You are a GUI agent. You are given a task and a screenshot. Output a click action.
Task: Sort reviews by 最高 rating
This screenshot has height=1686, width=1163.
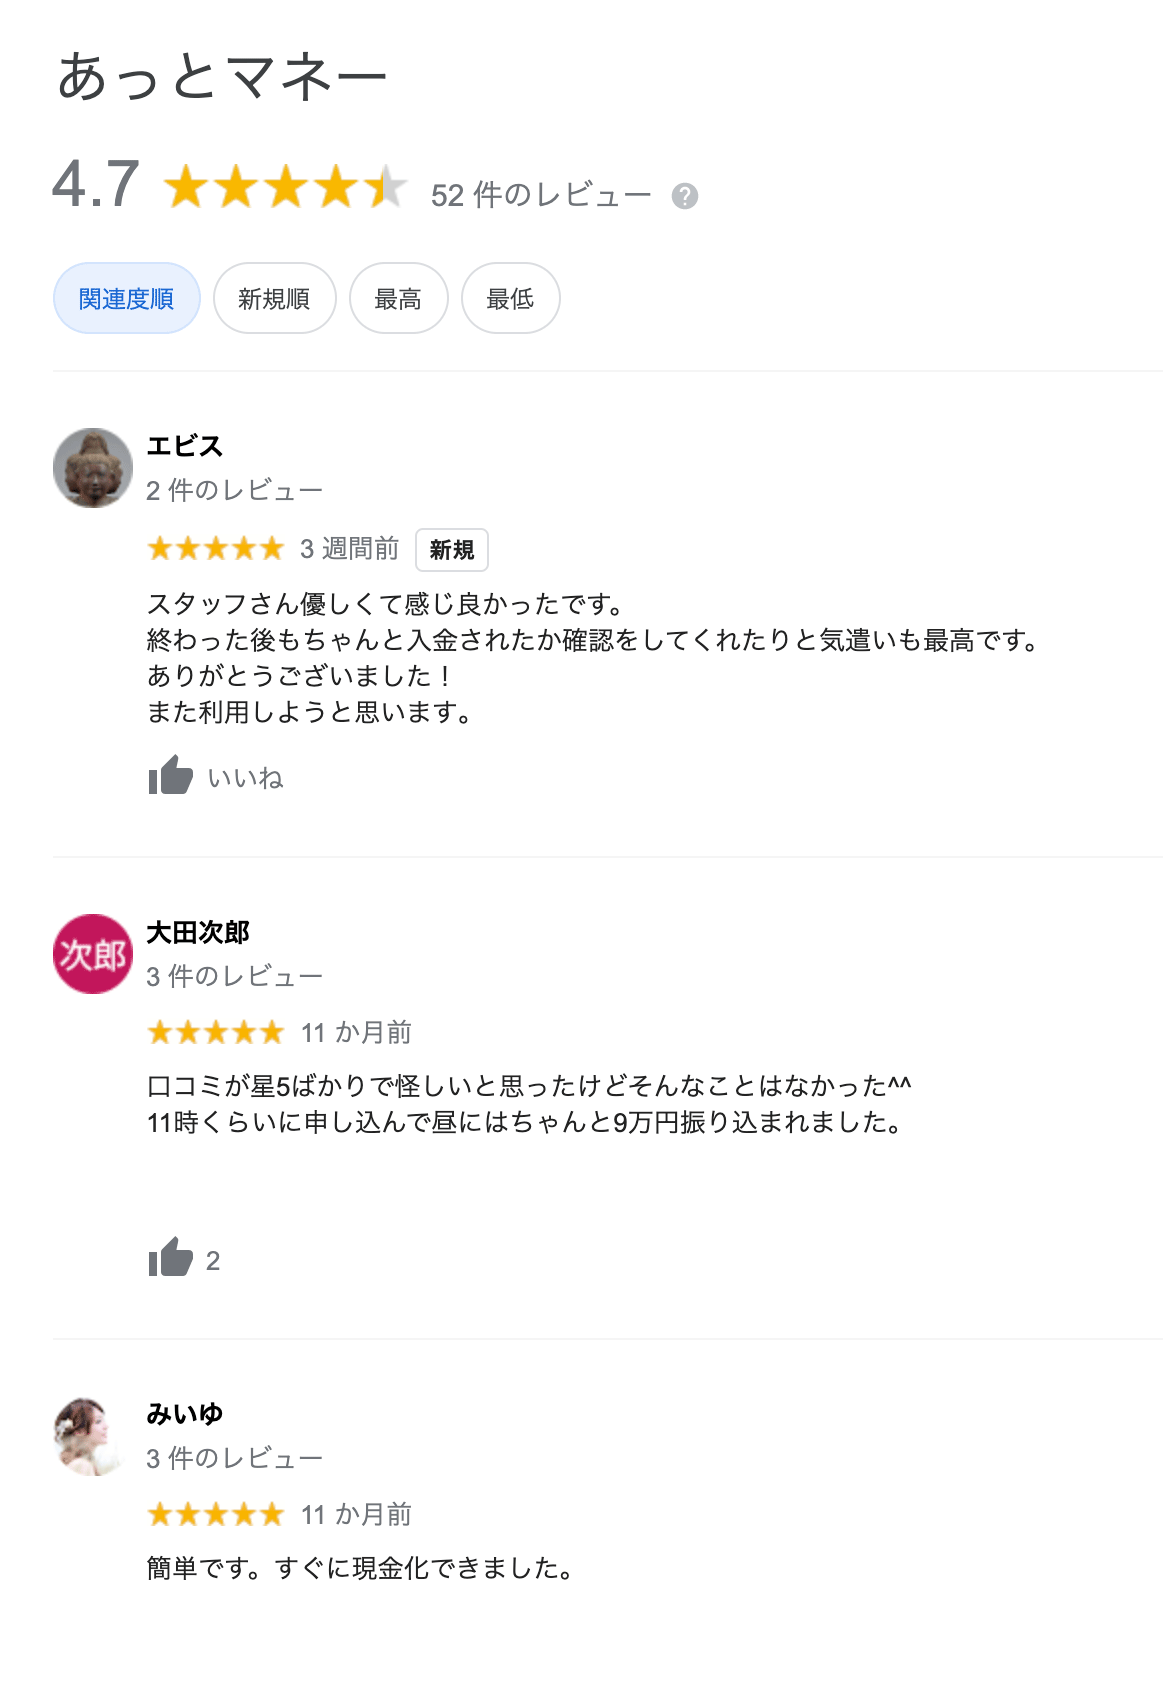pos(398,298)
